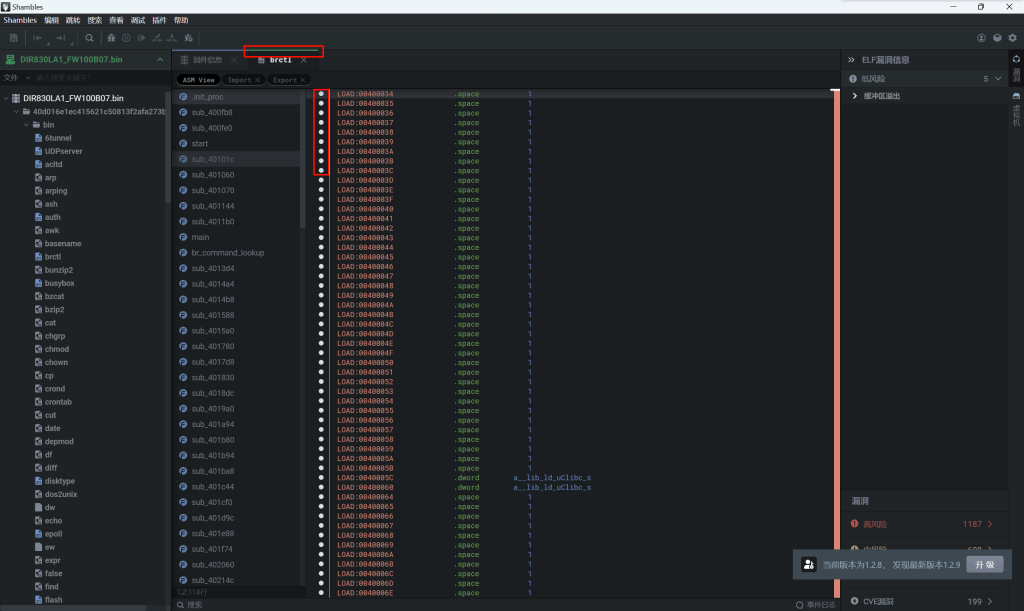Toggle the 事件日志 event log indicator
The height and width of the screenshot is (611, 1024).
[x=815, y=604]
